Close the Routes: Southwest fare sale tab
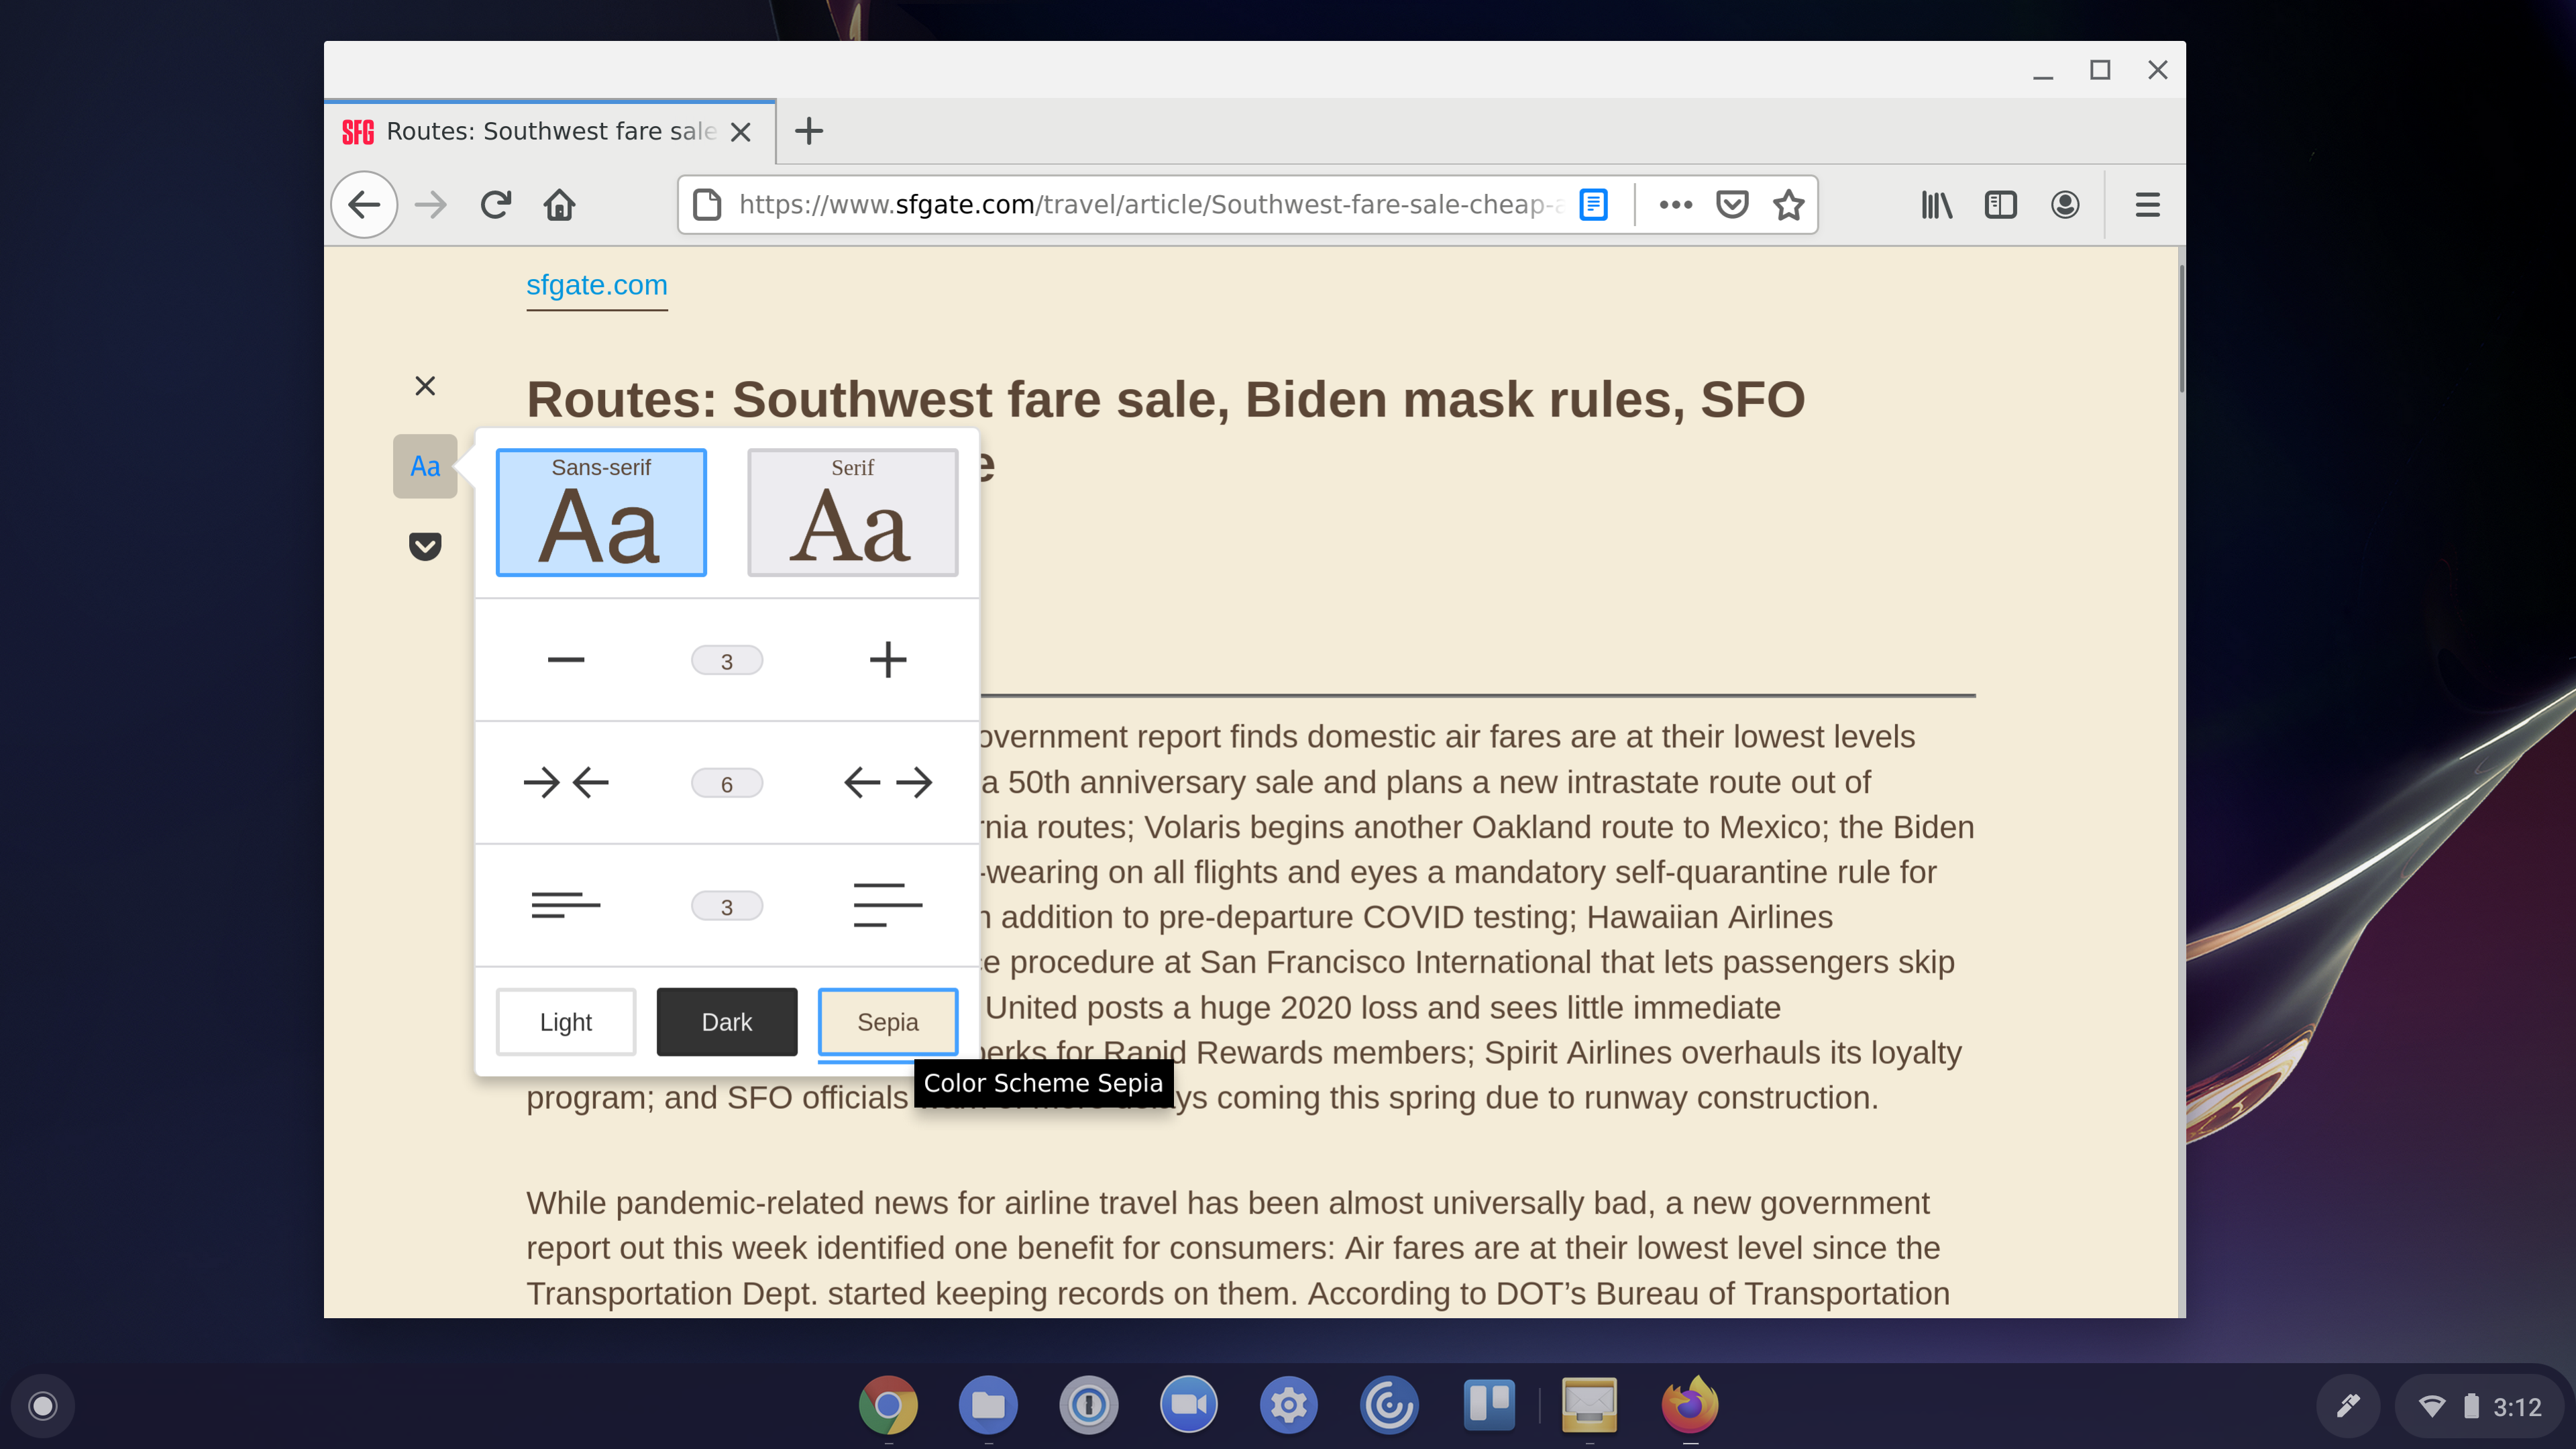The height and width of the screenshot is (1449, 2576). (x=740, y=132)
